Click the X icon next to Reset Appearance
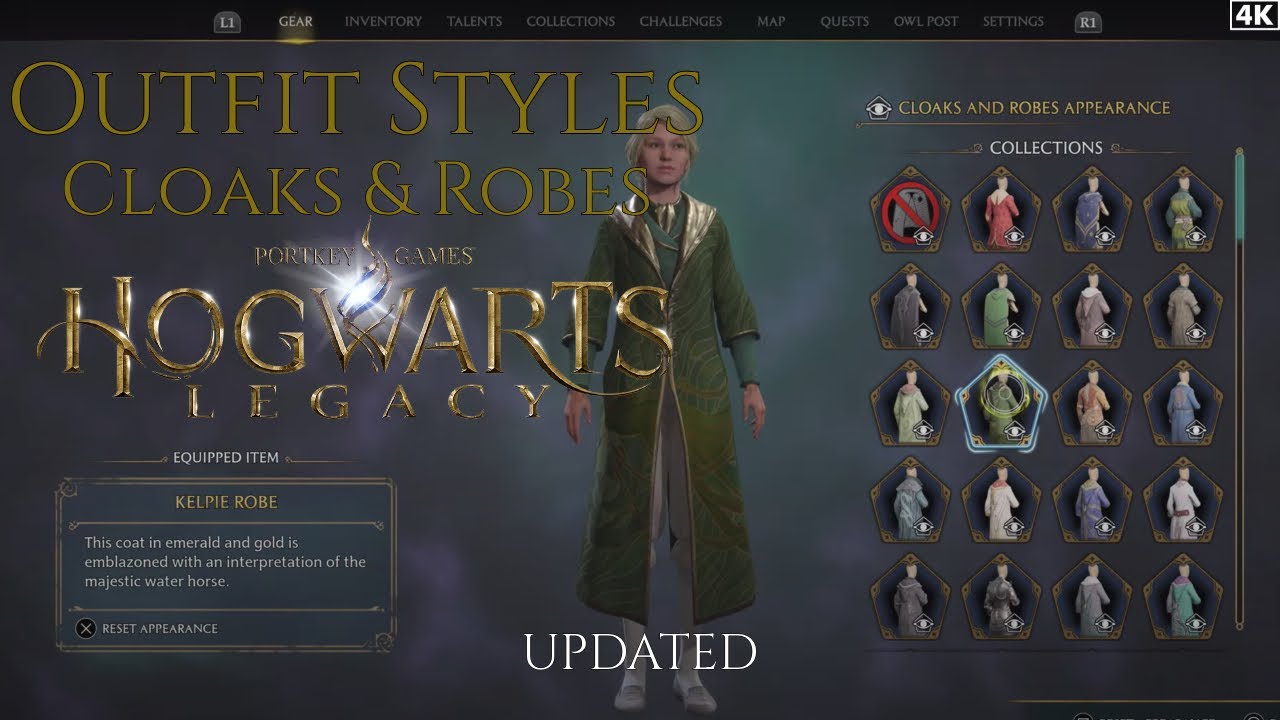 pyautogui.click(x=86, y=629)
